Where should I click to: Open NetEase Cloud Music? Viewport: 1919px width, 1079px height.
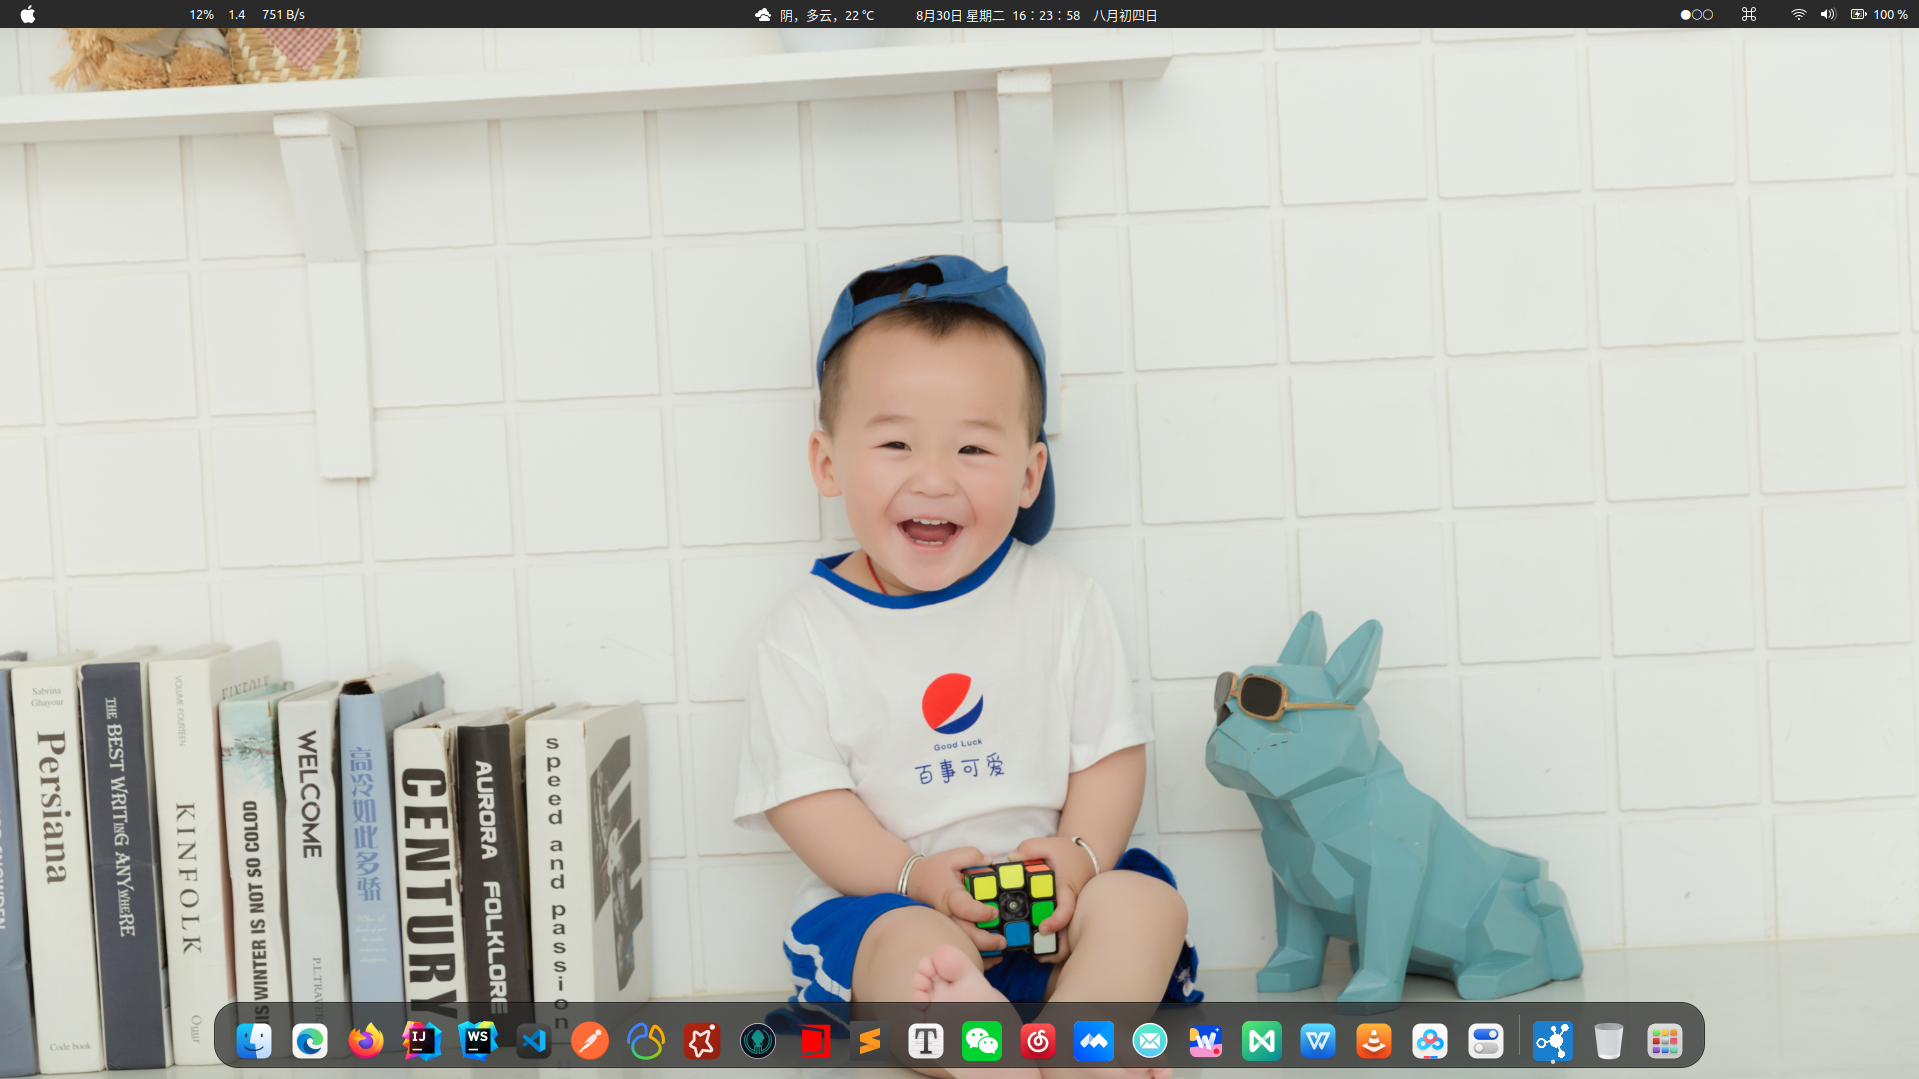1038,1041
